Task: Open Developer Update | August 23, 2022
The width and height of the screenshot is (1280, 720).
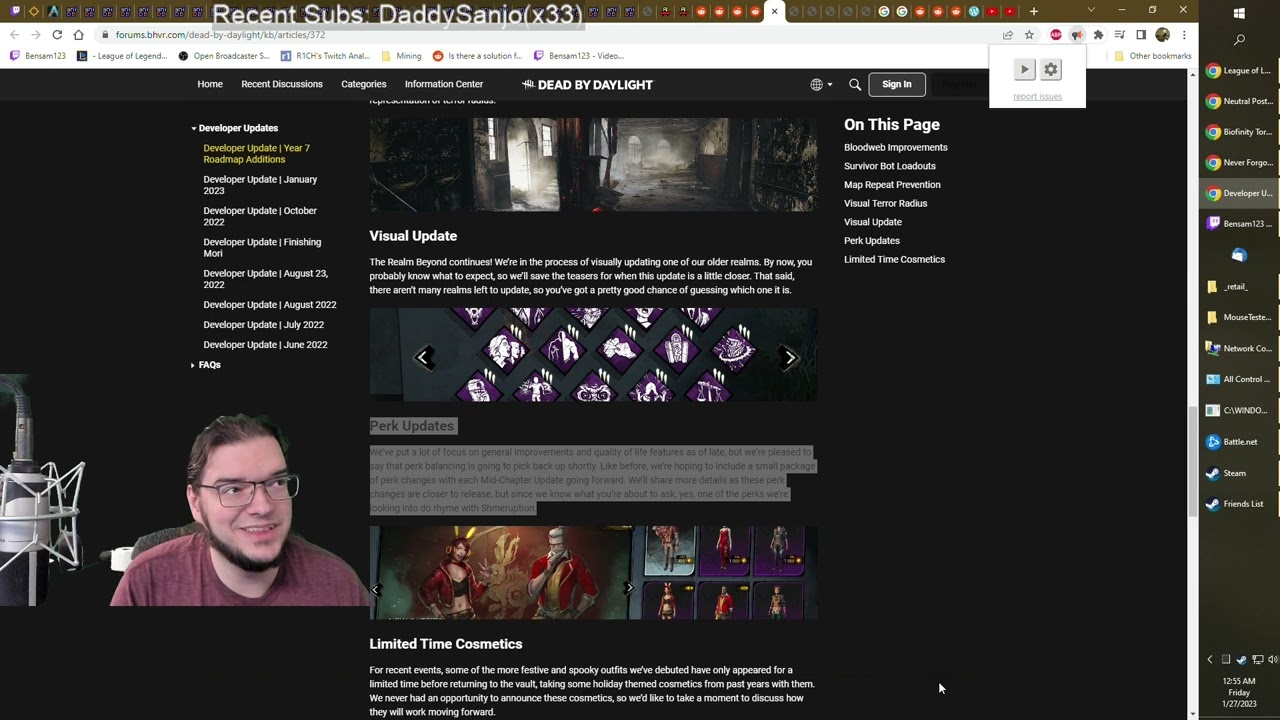Action: click(265, 279)
